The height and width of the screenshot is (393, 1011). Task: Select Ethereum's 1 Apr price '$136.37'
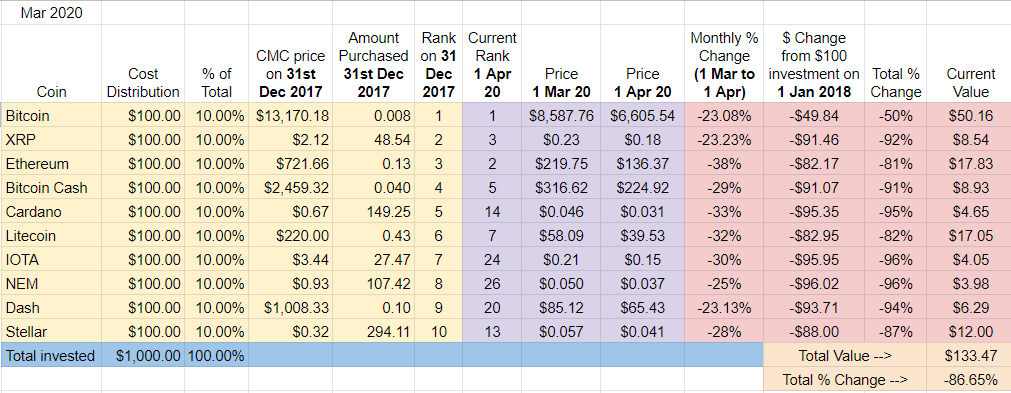(x=642, y=164)
